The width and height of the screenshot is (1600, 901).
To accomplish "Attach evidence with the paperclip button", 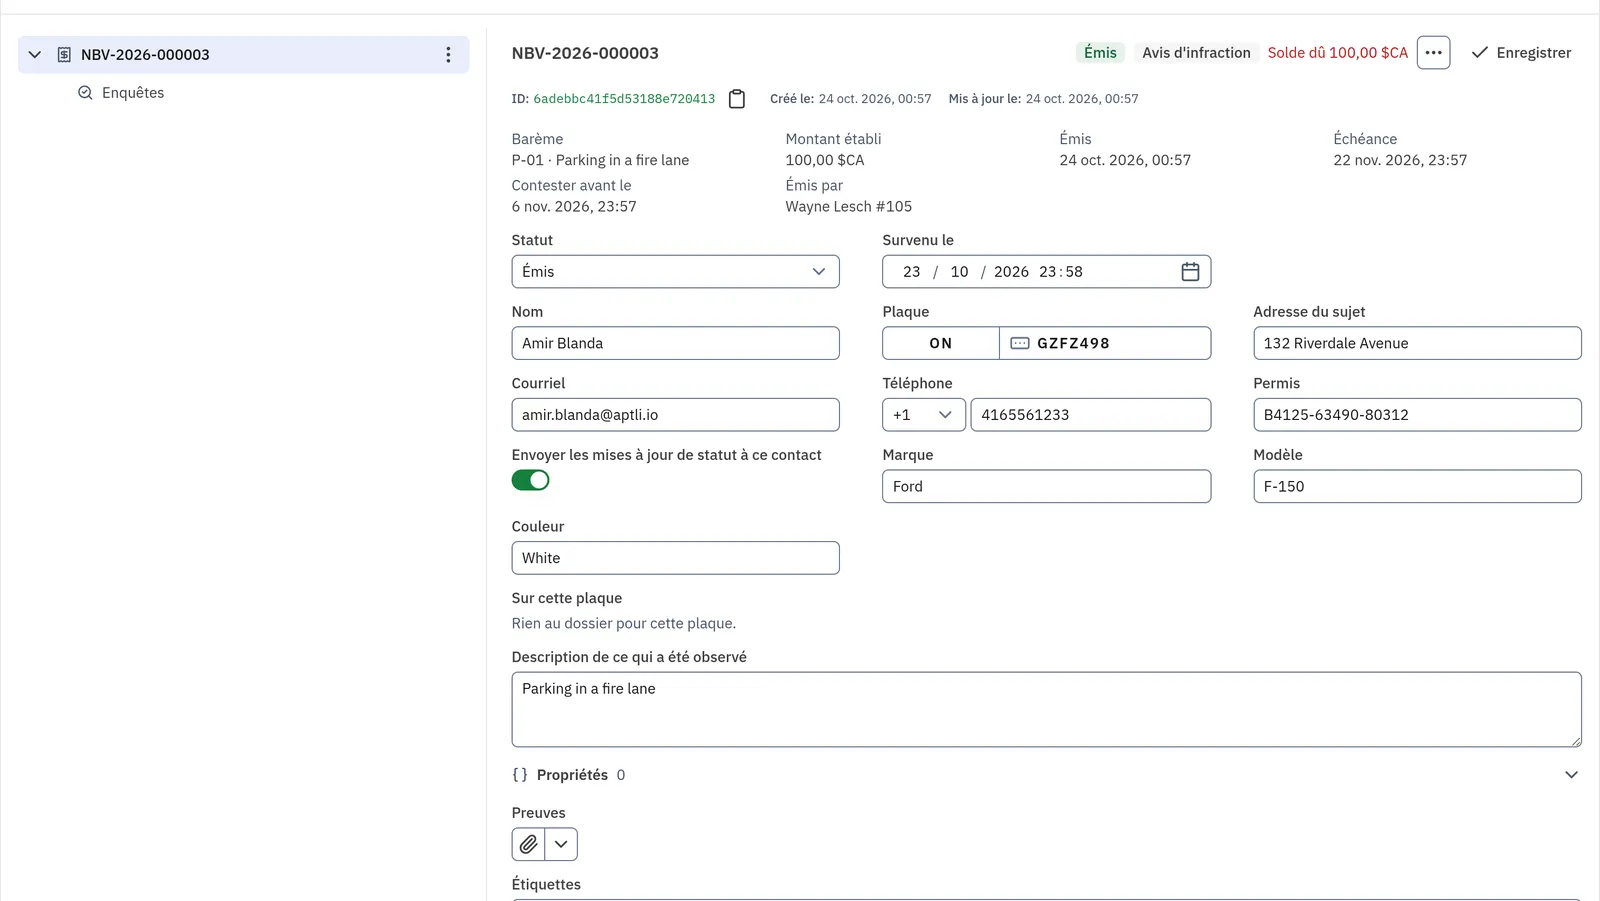I will point(528,844).
